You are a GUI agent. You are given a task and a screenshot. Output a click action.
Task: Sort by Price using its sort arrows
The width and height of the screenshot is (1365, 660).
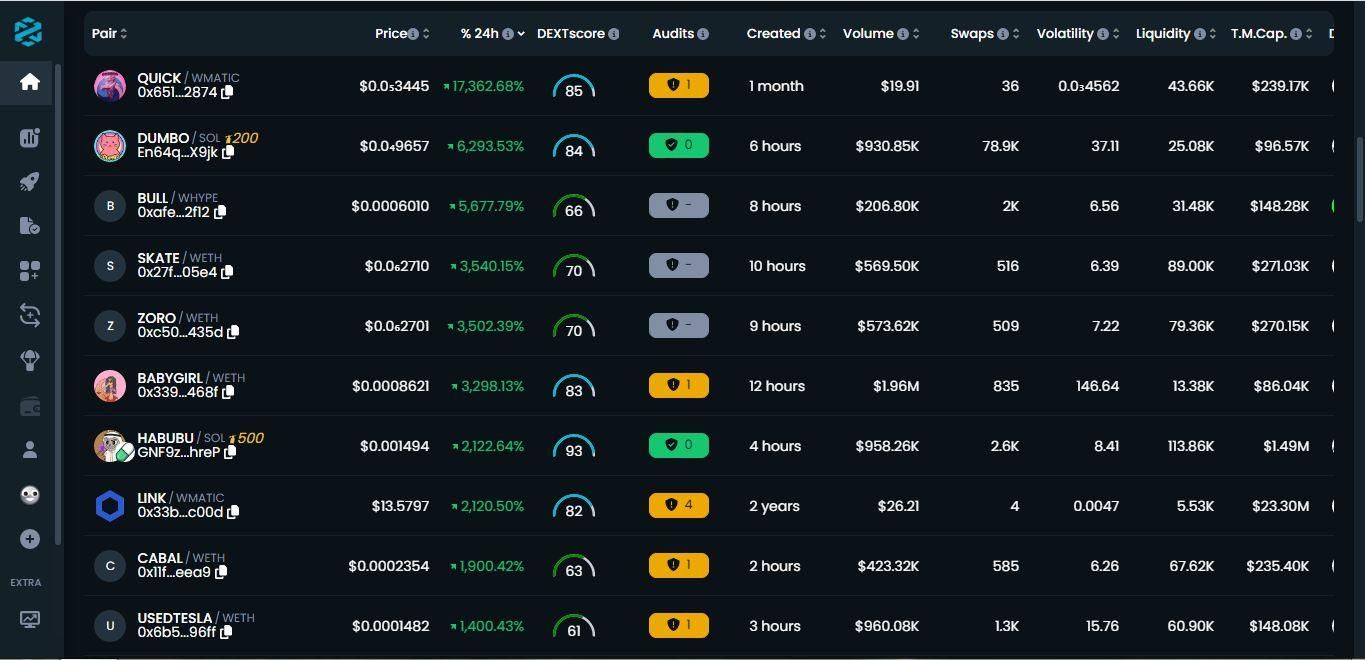coord(426,34)
